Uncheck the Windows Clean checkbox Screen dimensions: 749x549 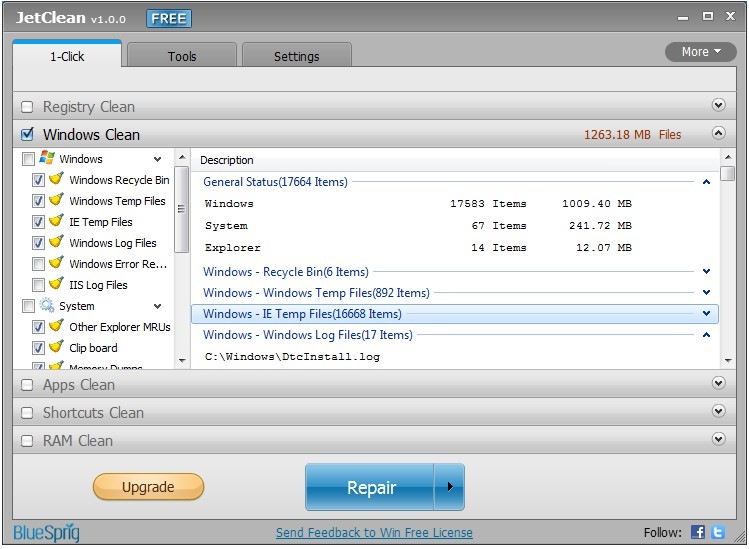(27, 134)
